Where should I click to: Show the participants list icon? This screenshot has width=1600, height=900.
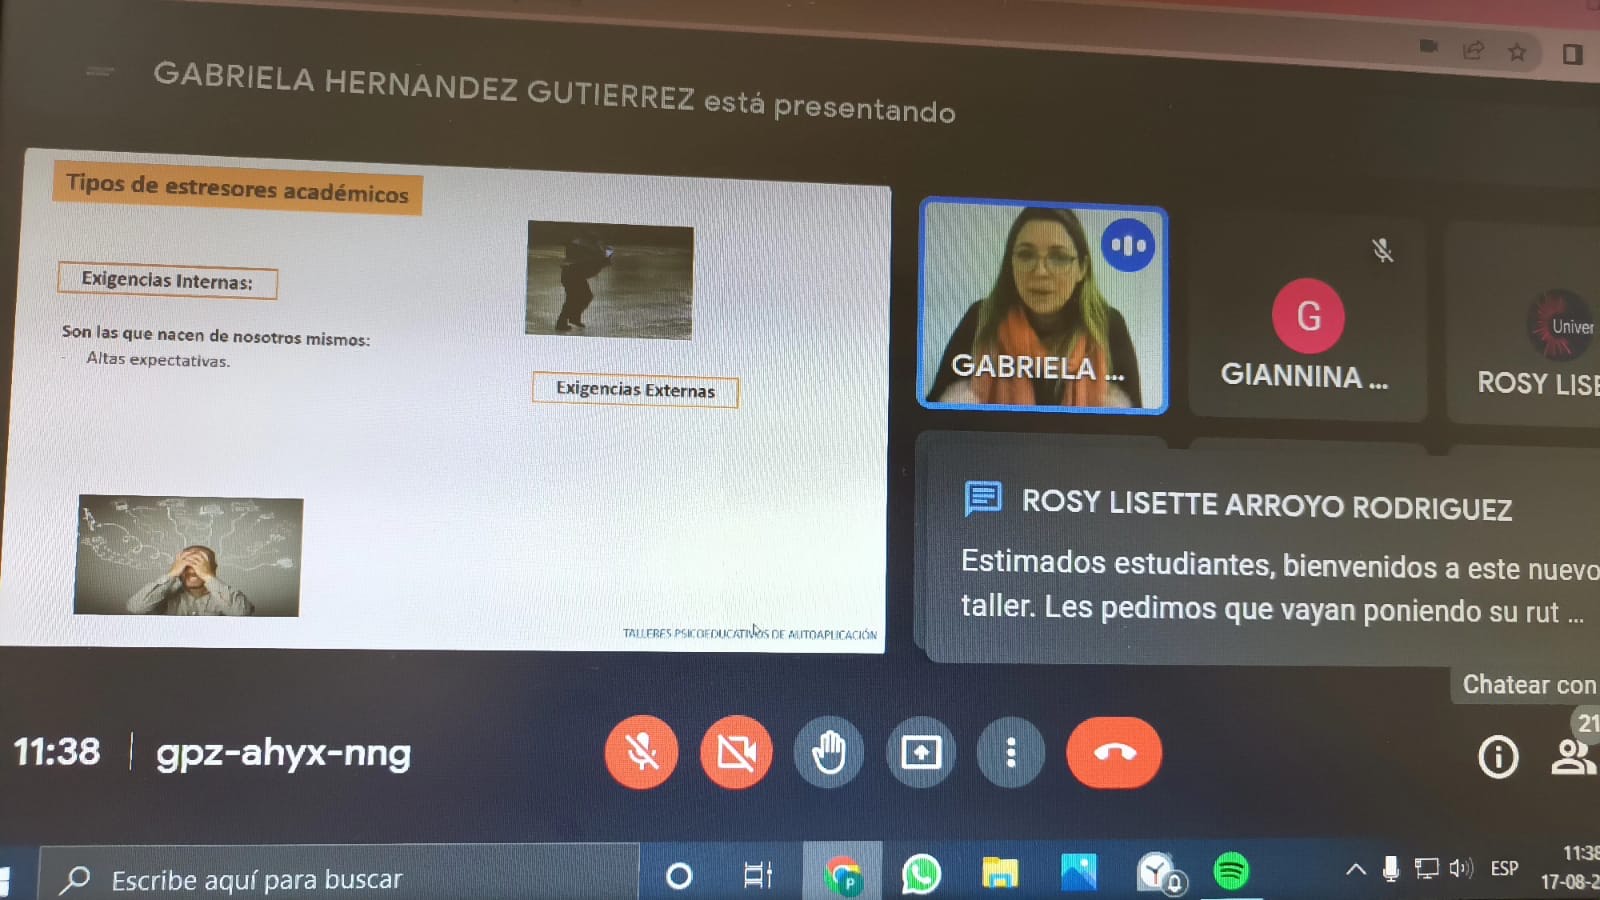click(1573, 757)
